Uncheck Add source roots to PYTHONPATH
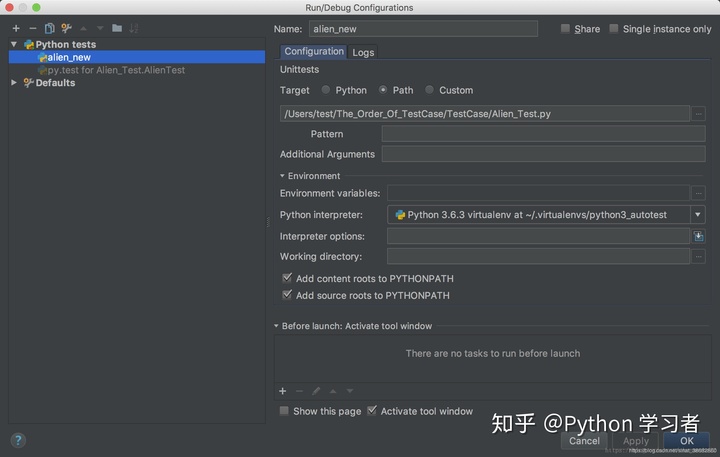This screenshot has height=457, width=720. click(x=287, y=295)
